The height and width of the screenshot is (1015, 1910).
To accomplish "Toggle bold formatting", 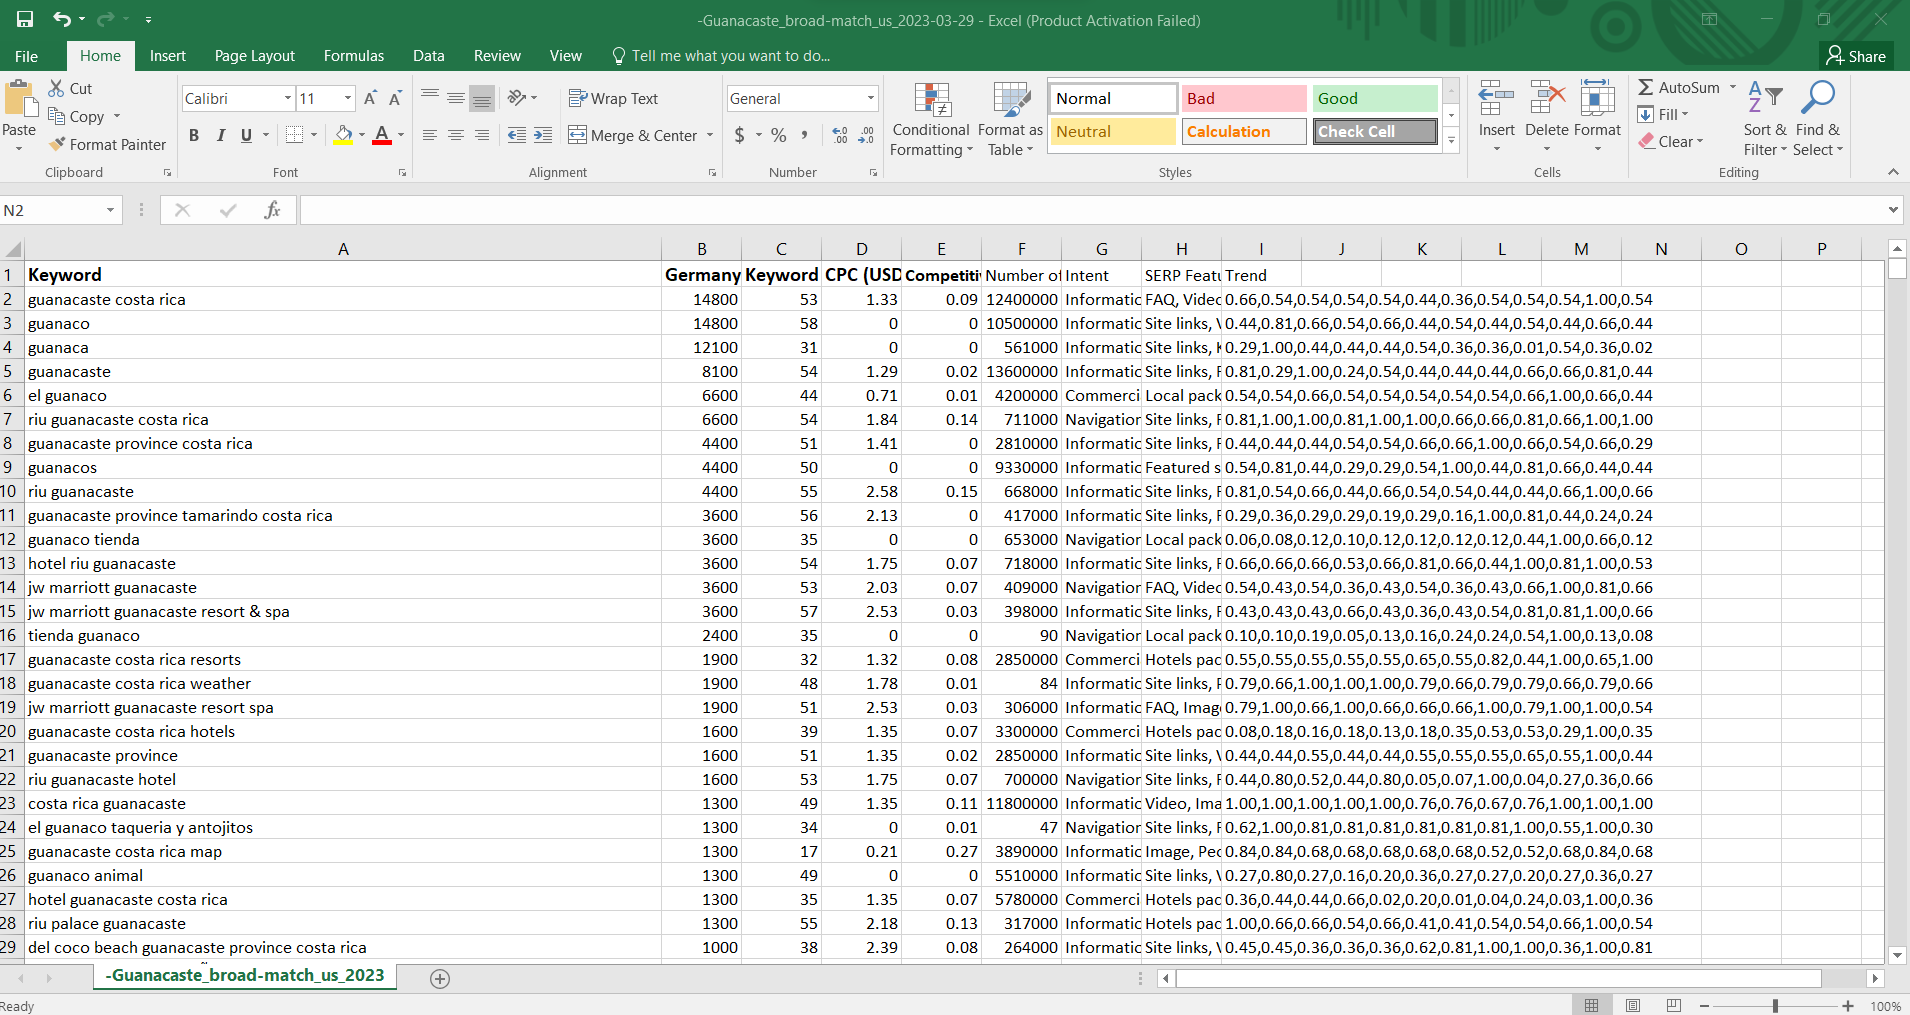I will 194,135.
